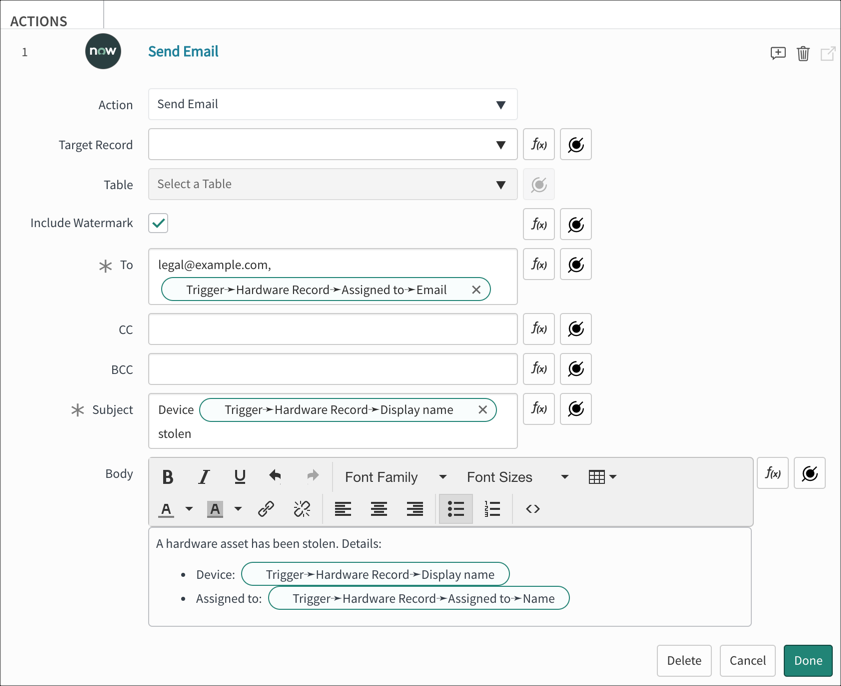841x686 pixels.
Task: Uncheck the Include Watermark checkbox
Action: [157, 222]
